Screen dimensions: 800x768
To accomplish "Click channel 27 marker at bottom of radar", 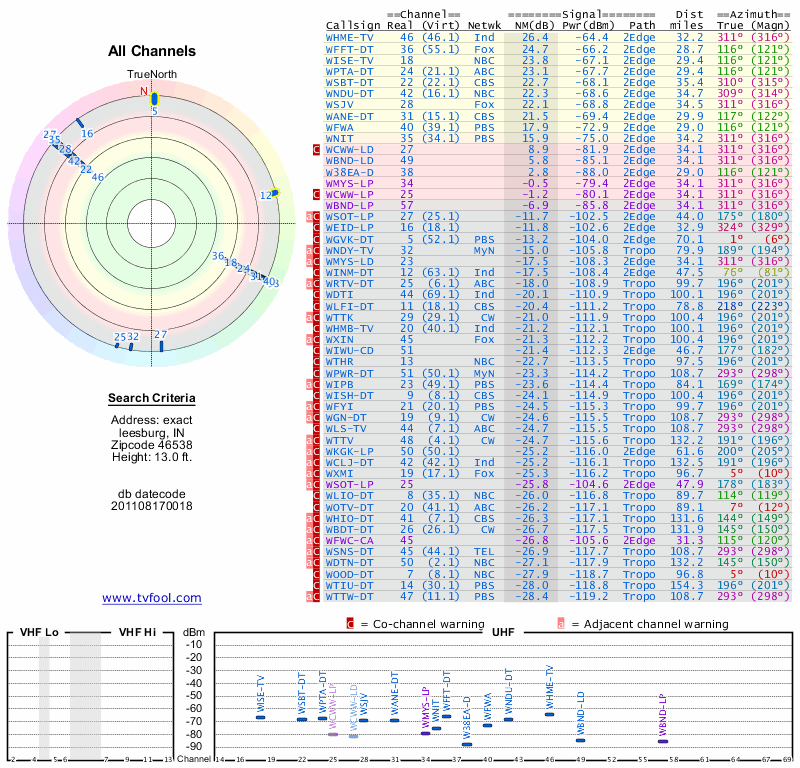I will 161,346.
